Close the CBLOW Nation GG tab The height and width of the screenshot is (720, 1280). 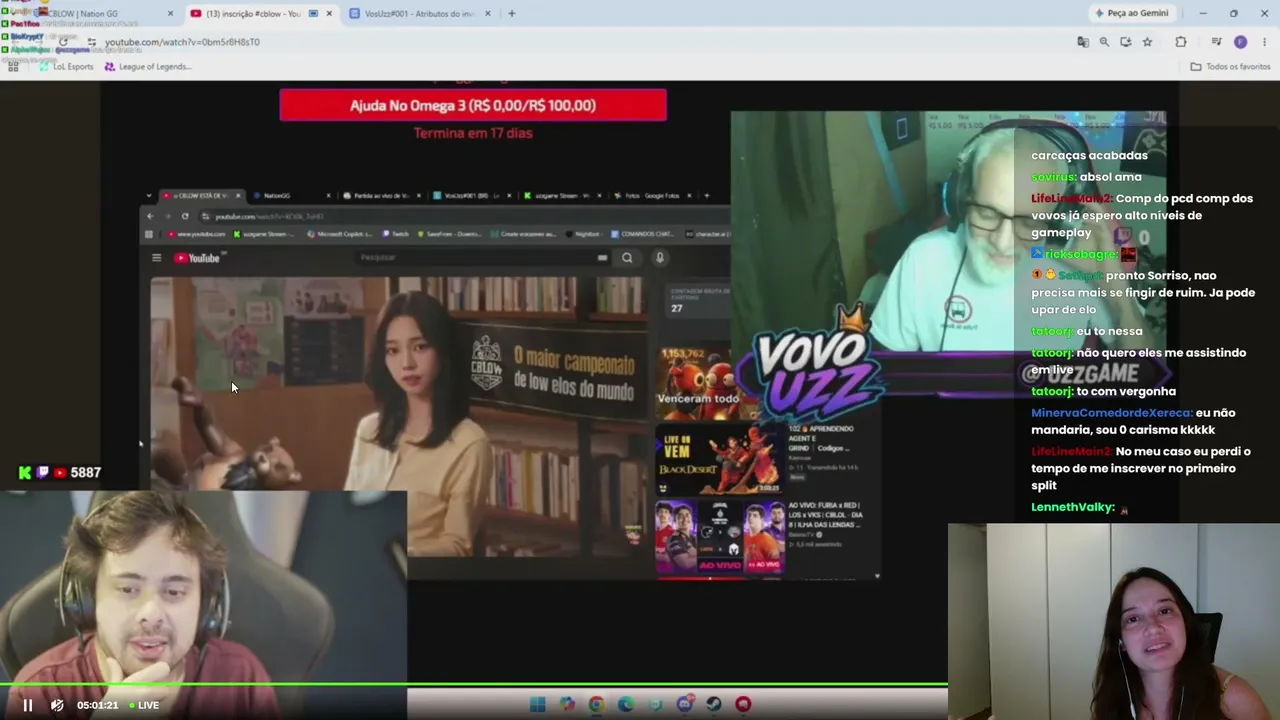tap(170, 14)
